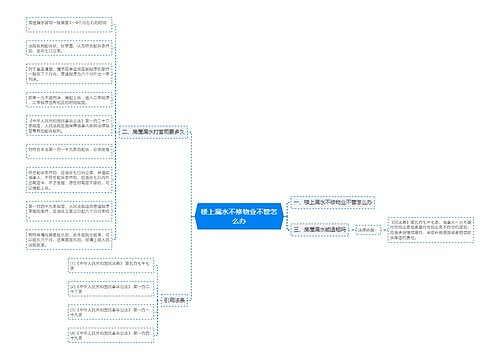This screenshot has height=360, width=500.
Task: Open the 《民法典》第五百七十七条 detail box
Action: coord(431,230)
